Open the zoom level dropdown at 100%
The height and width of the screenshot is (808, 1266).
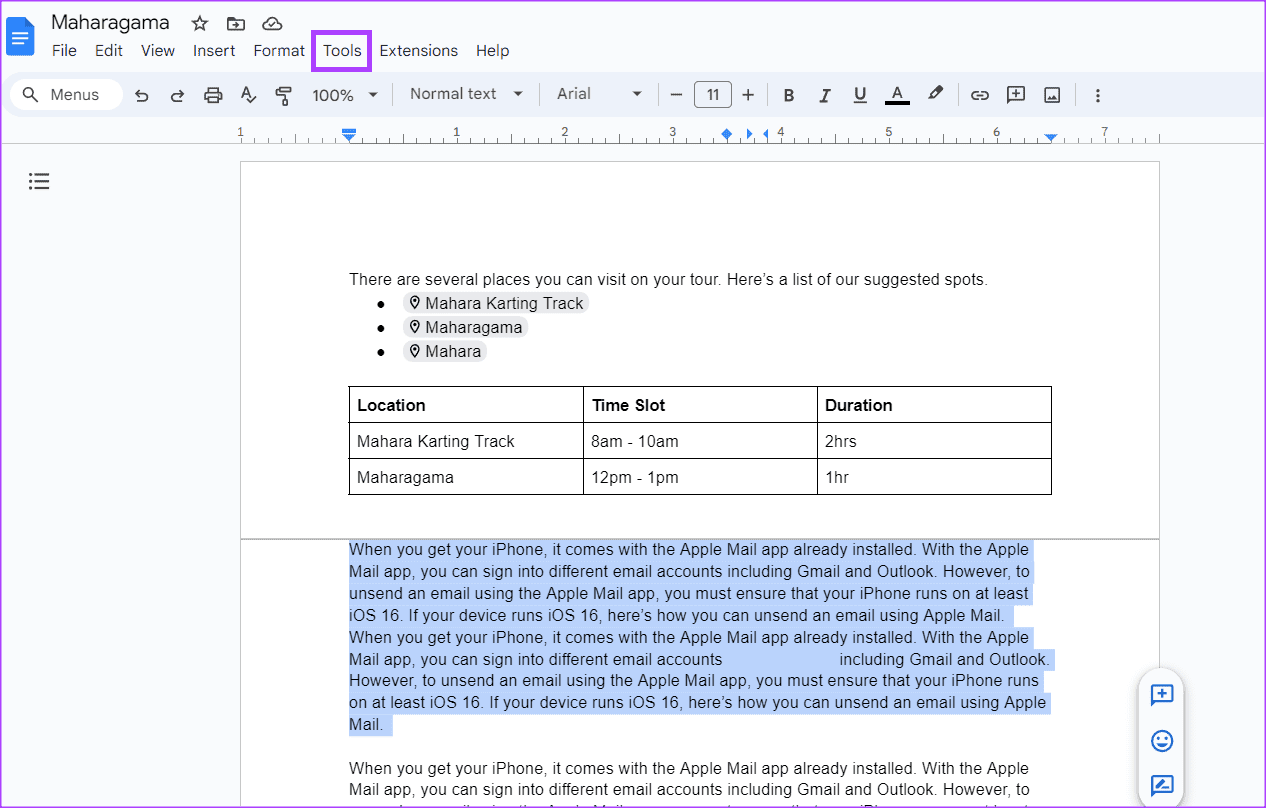[345, 94]
